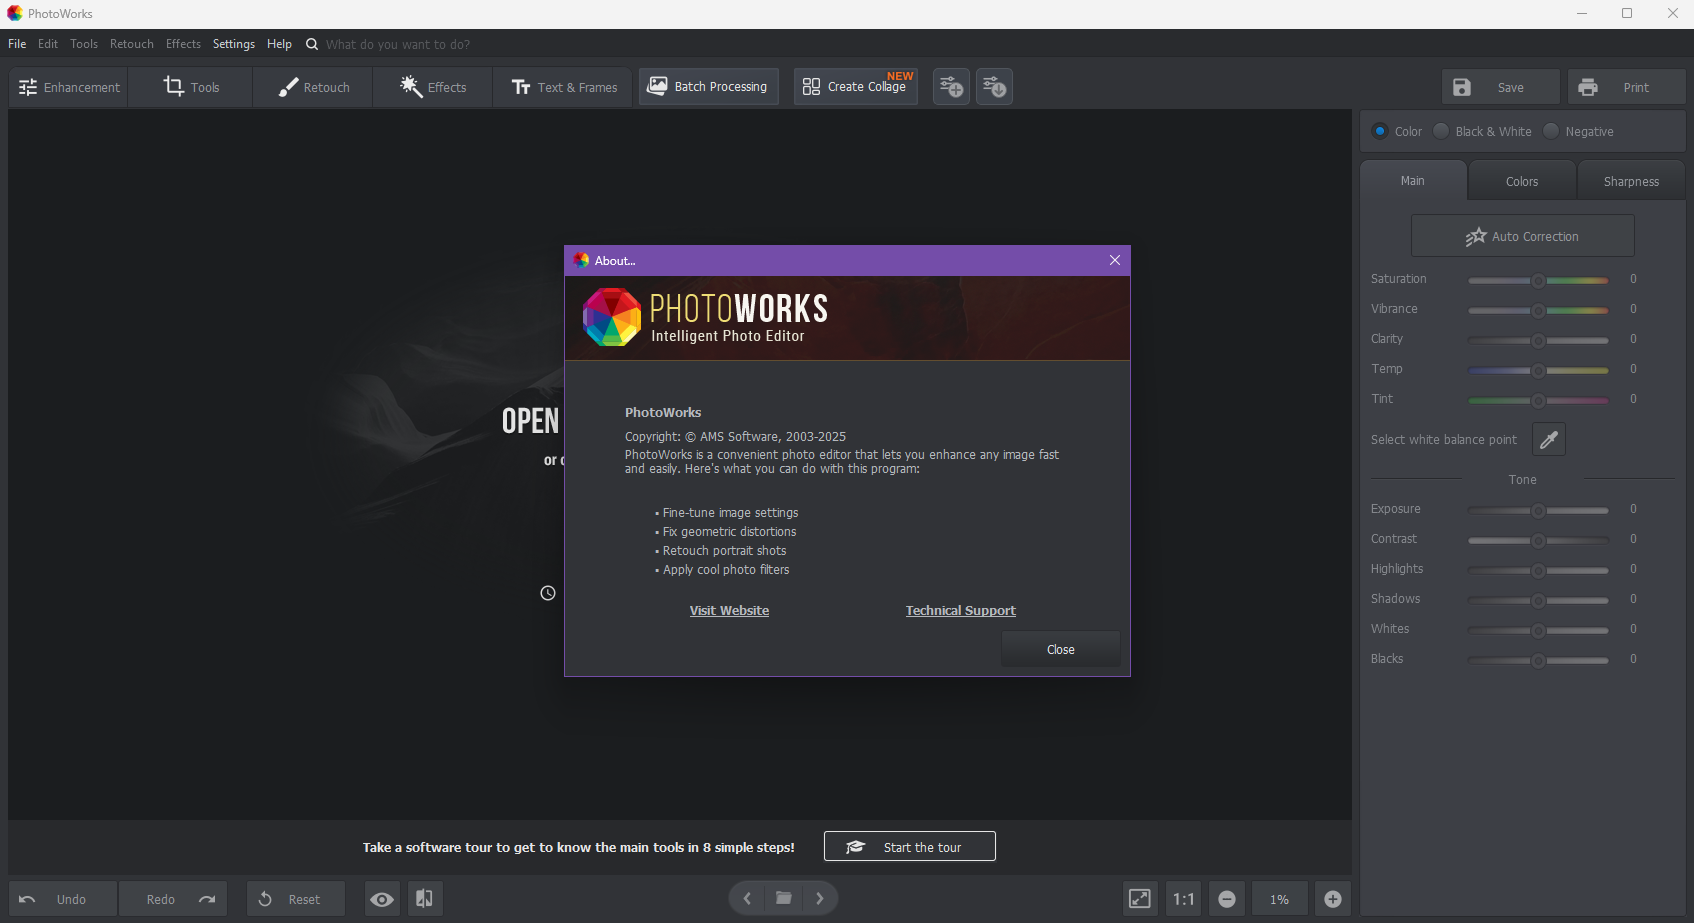Click the Redo button

coord(173,899)
